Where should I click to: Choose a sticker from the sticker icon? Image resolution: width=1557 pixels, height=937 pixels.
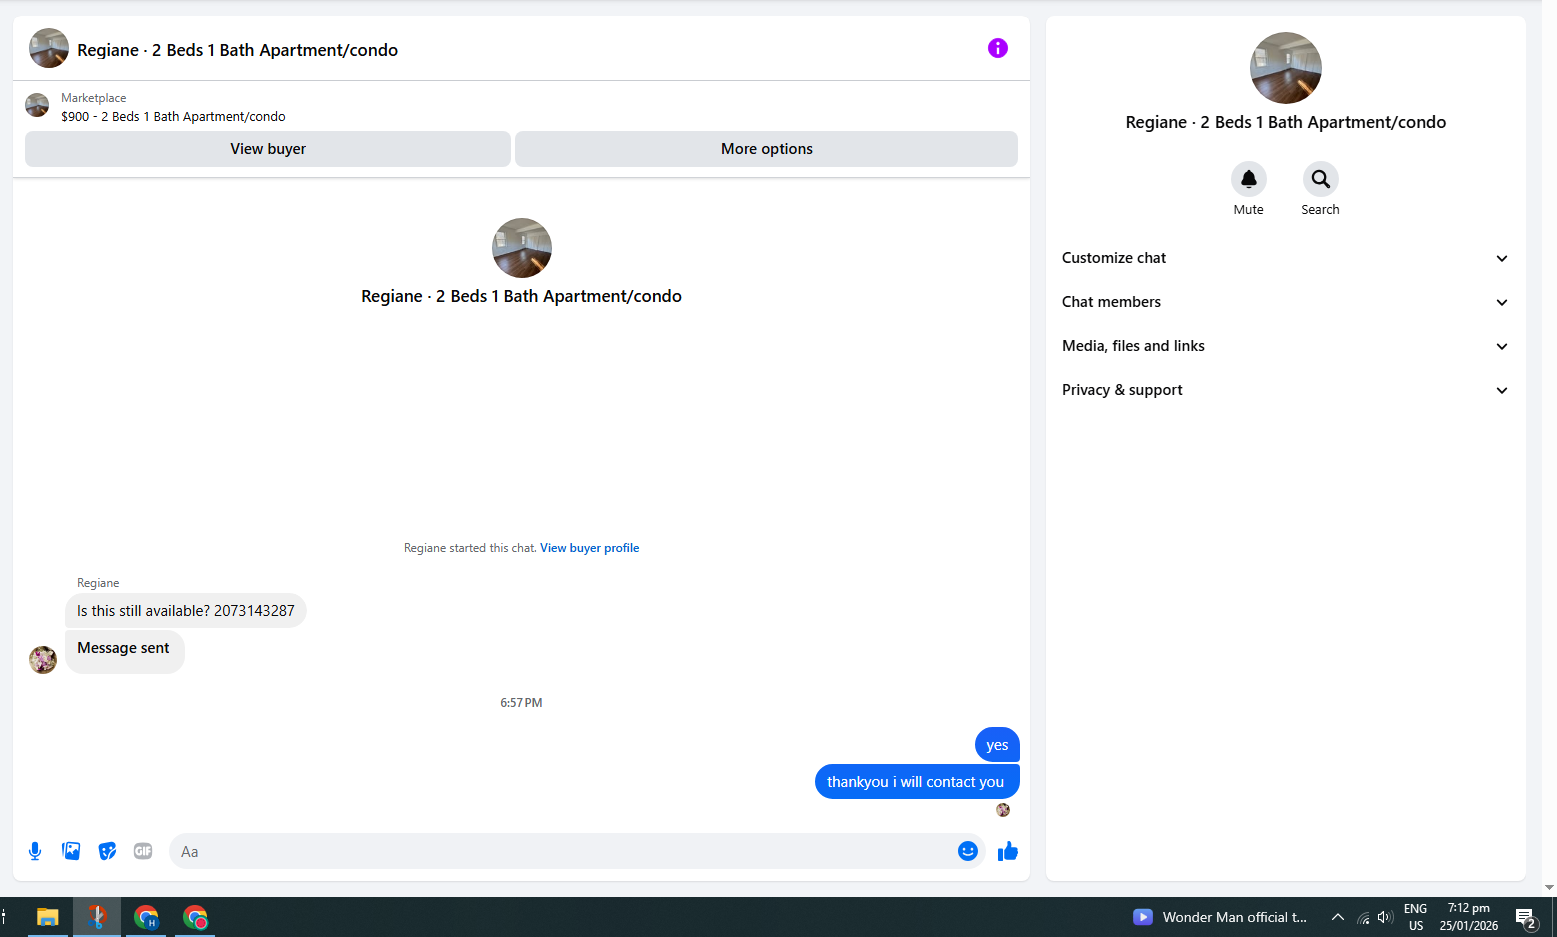tap(107, 851)
